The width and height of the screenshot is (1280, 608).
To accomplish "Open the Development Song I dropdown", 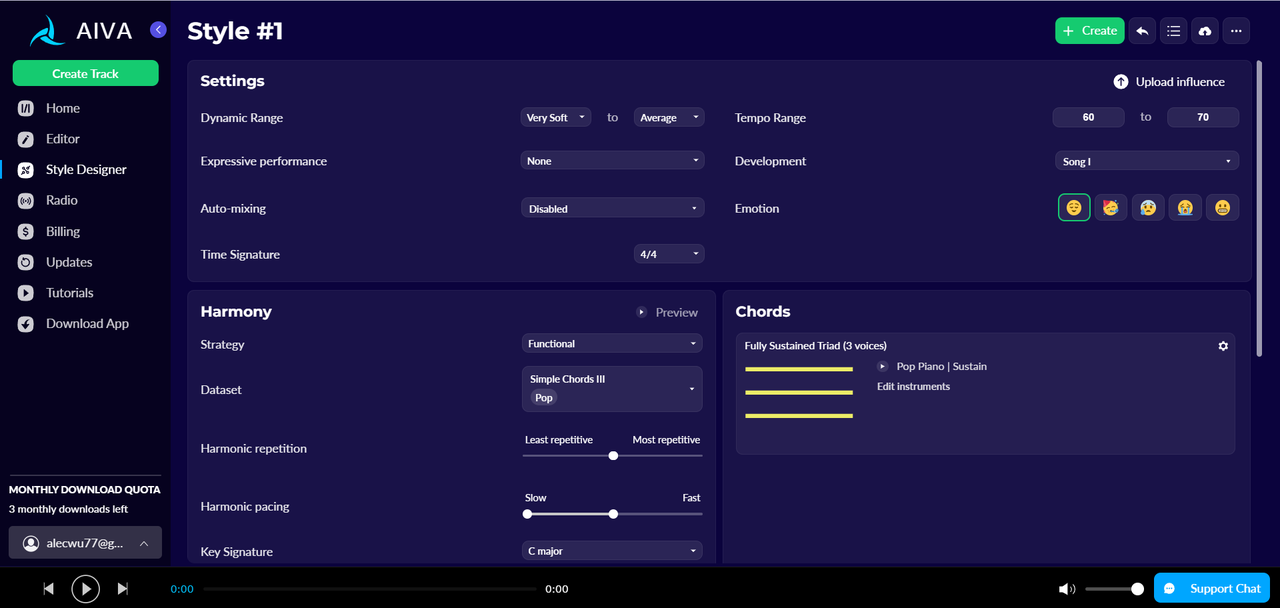I will pyautogui.click(x=1147, y=161).
